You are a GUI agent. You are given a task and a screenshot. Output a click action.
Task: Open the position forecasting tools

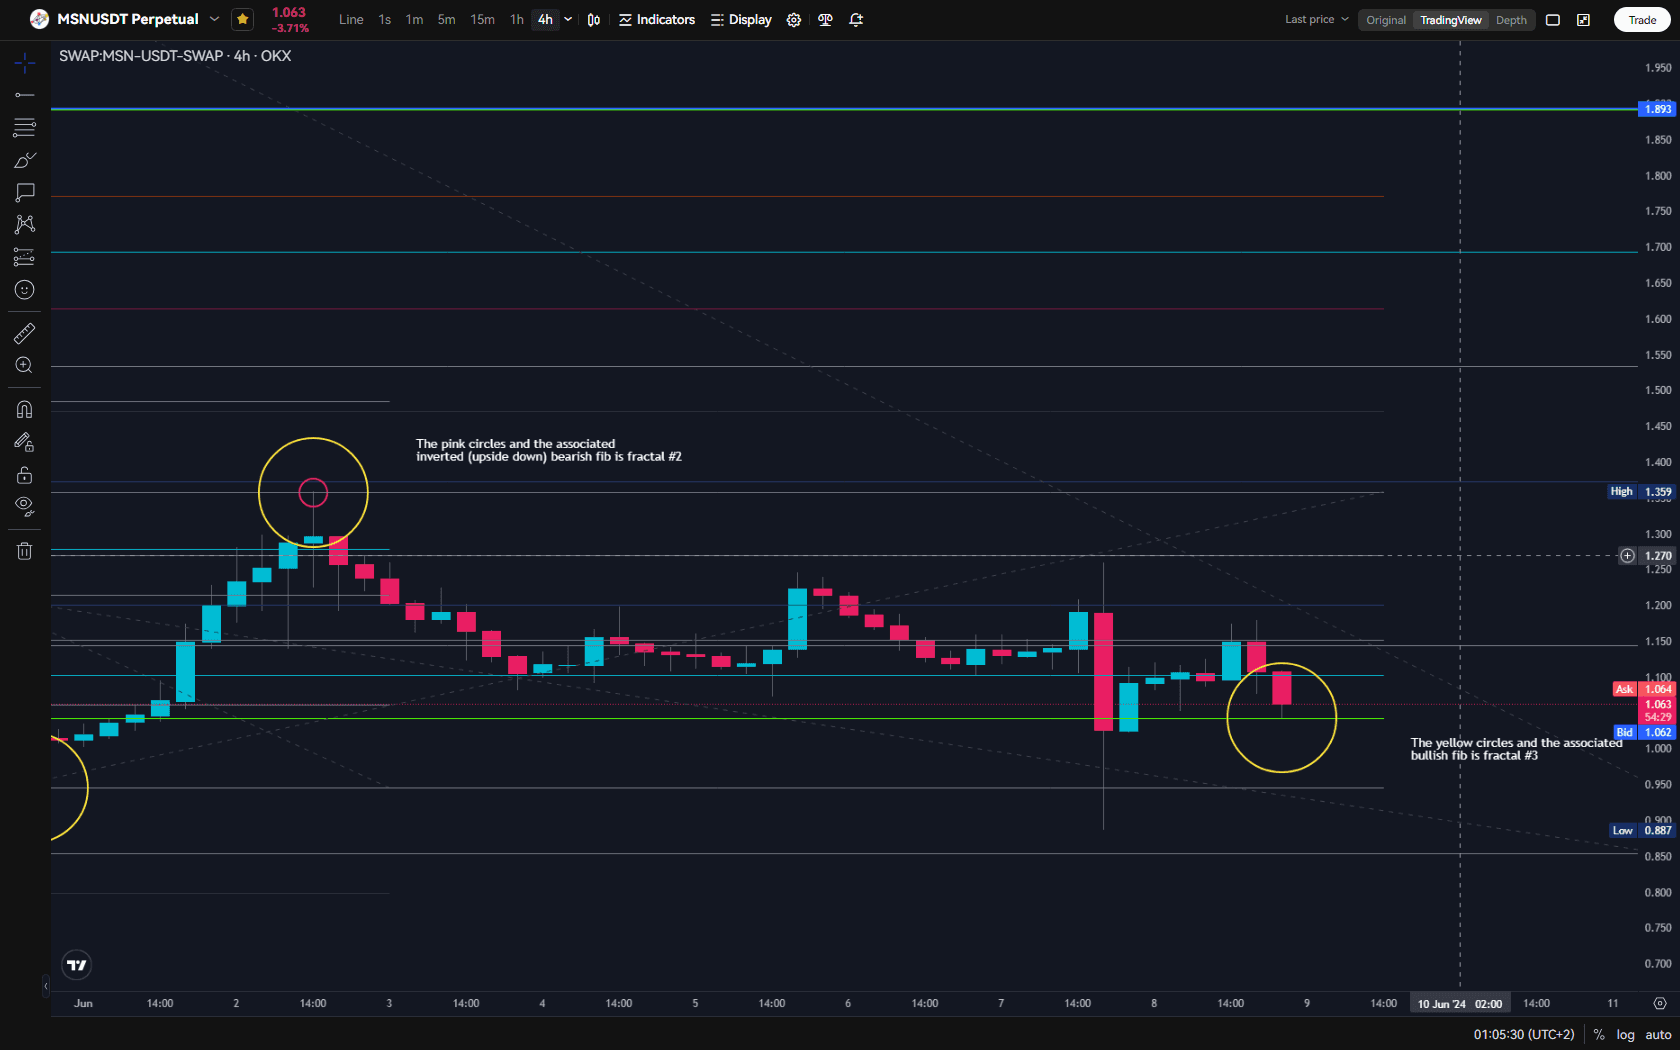25,257
